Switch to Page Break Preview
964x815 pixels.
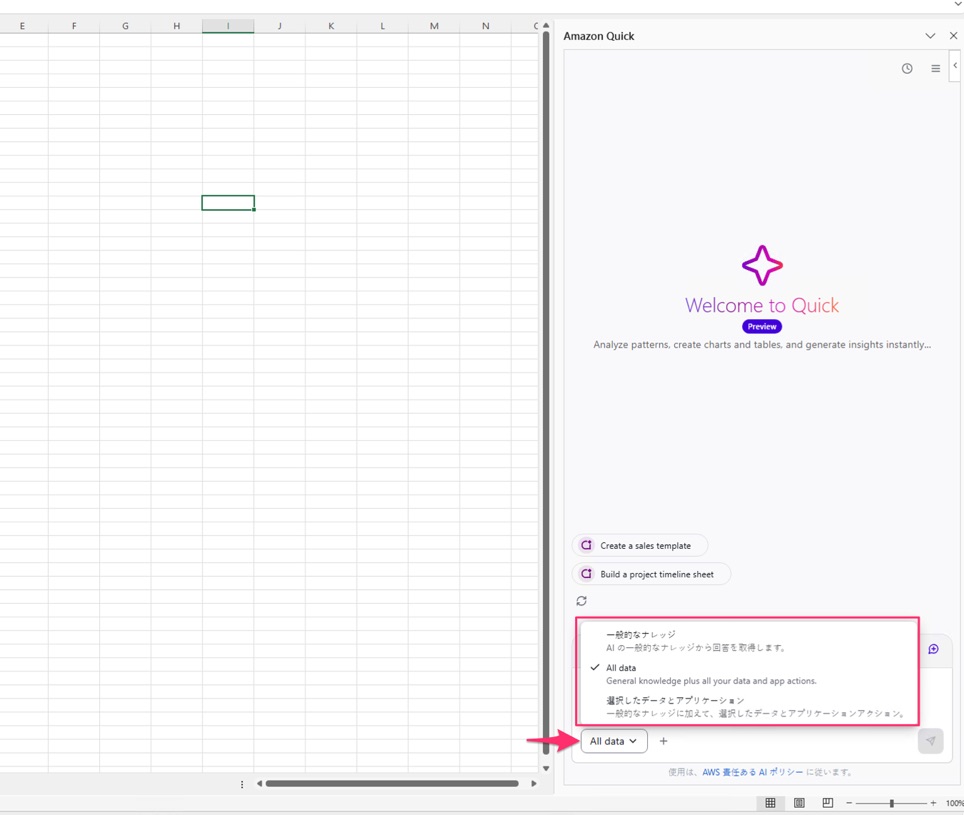828,803
